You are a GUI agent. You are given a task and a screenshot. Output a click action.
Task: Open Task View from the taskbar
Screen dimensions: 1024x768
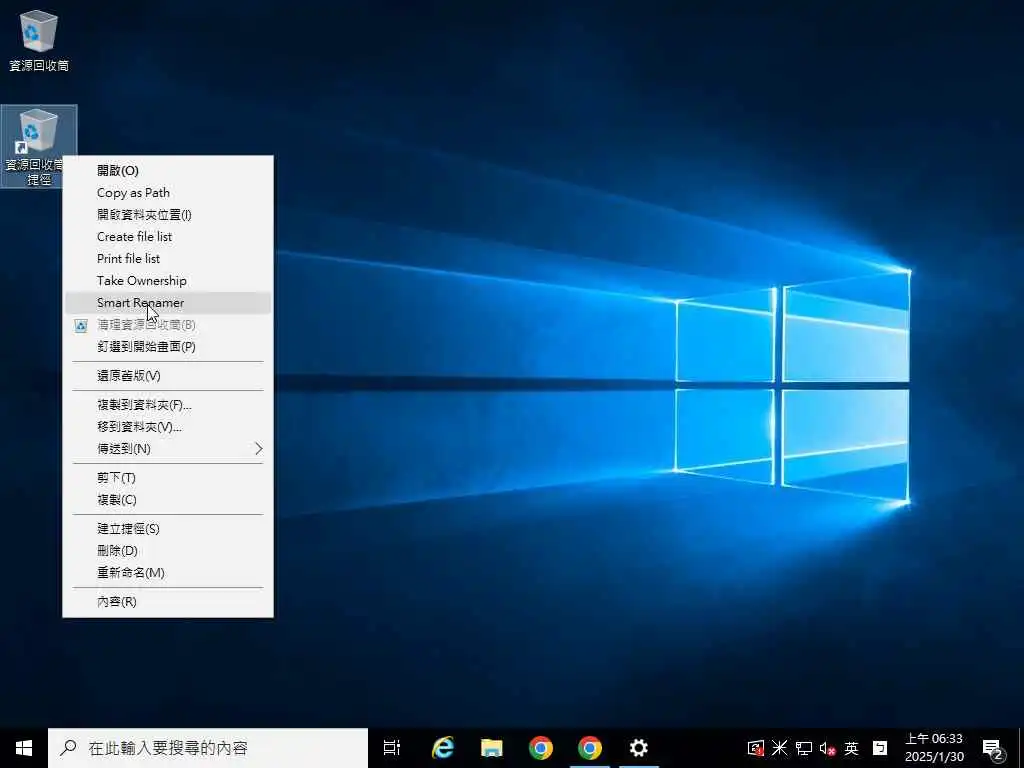click(x=392, y=748)
